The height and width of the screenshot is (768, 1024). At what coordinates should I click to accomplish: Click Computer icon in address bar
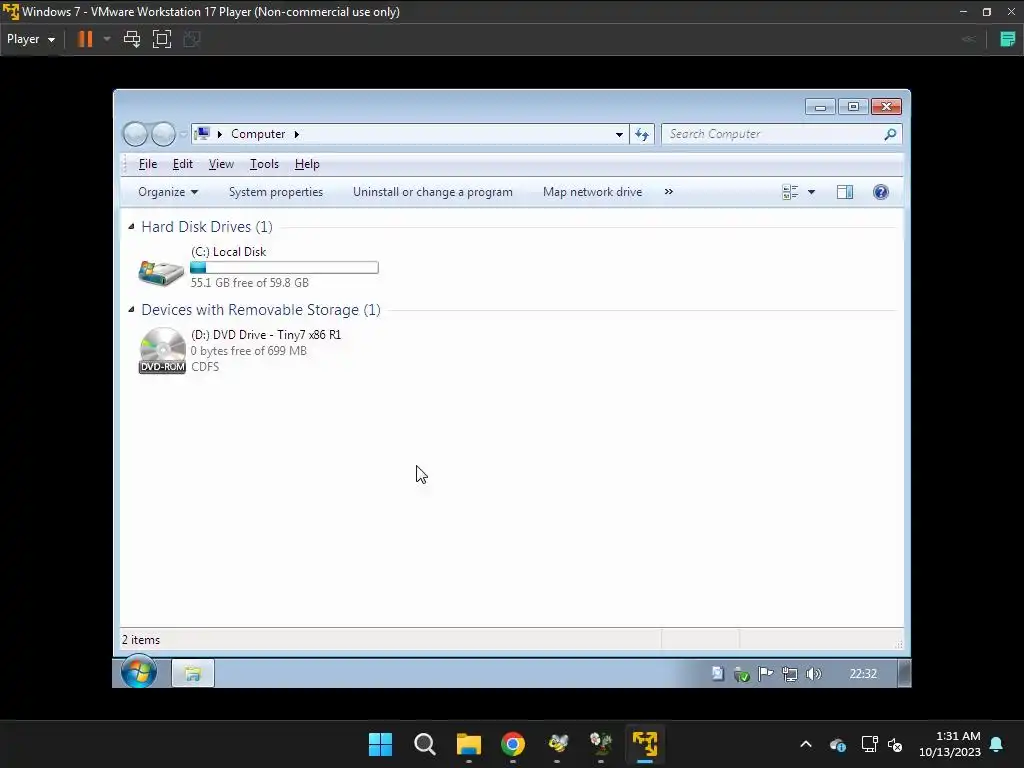[x=202, y=134]
